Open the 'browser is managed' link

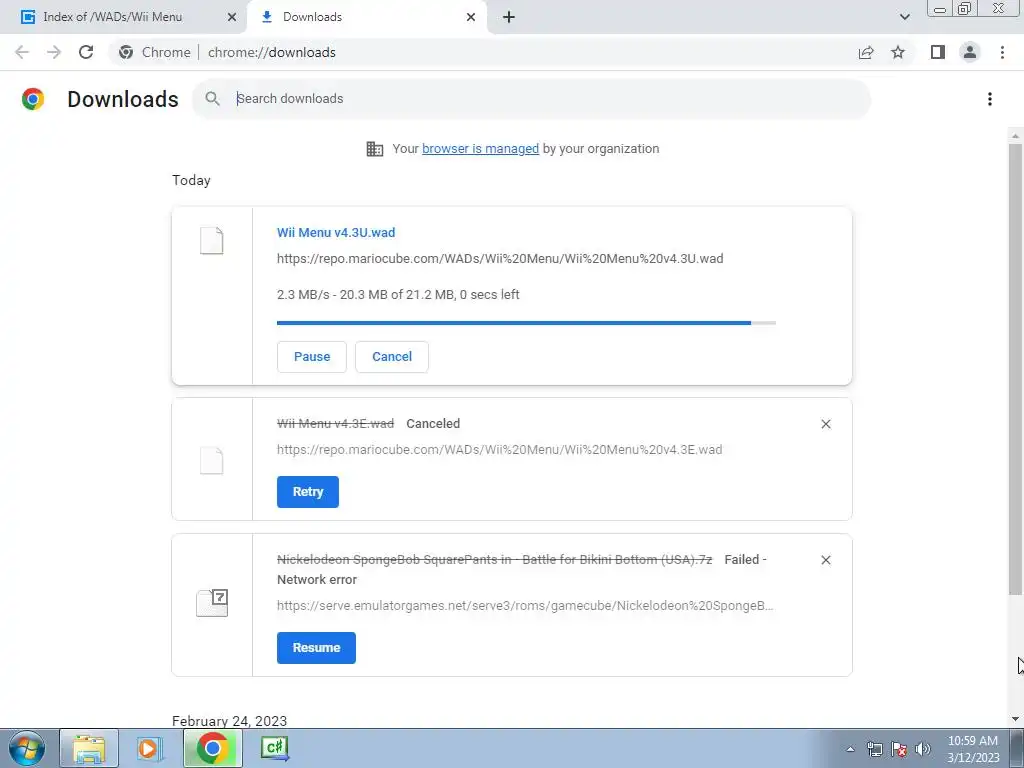click(480, 149)
